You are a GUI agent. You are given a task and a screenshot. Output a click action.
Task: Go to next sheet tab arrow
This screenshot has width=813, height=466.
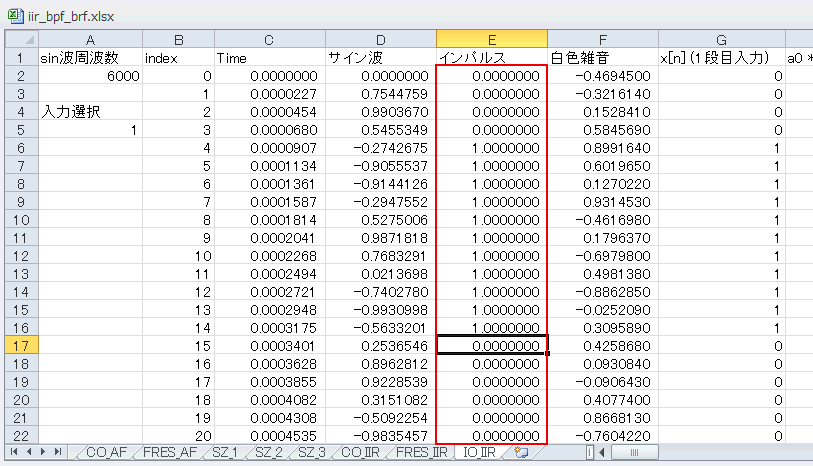[43, 452]
